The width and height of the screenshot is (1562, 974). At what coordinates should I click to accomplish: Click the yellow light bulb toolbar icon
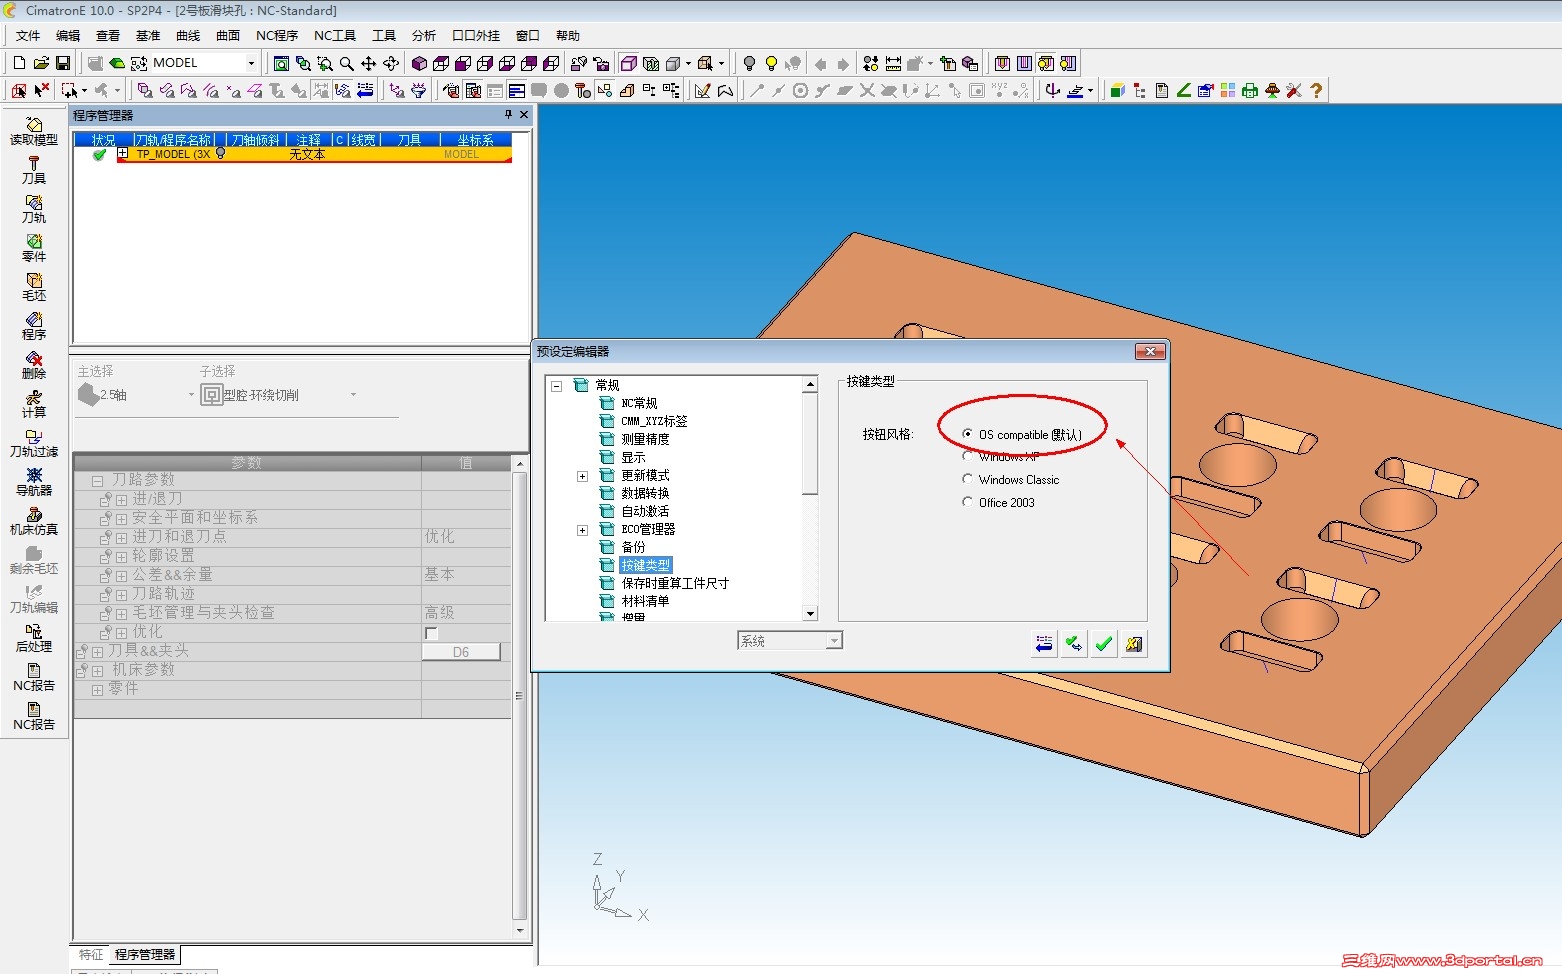(771, 63)
